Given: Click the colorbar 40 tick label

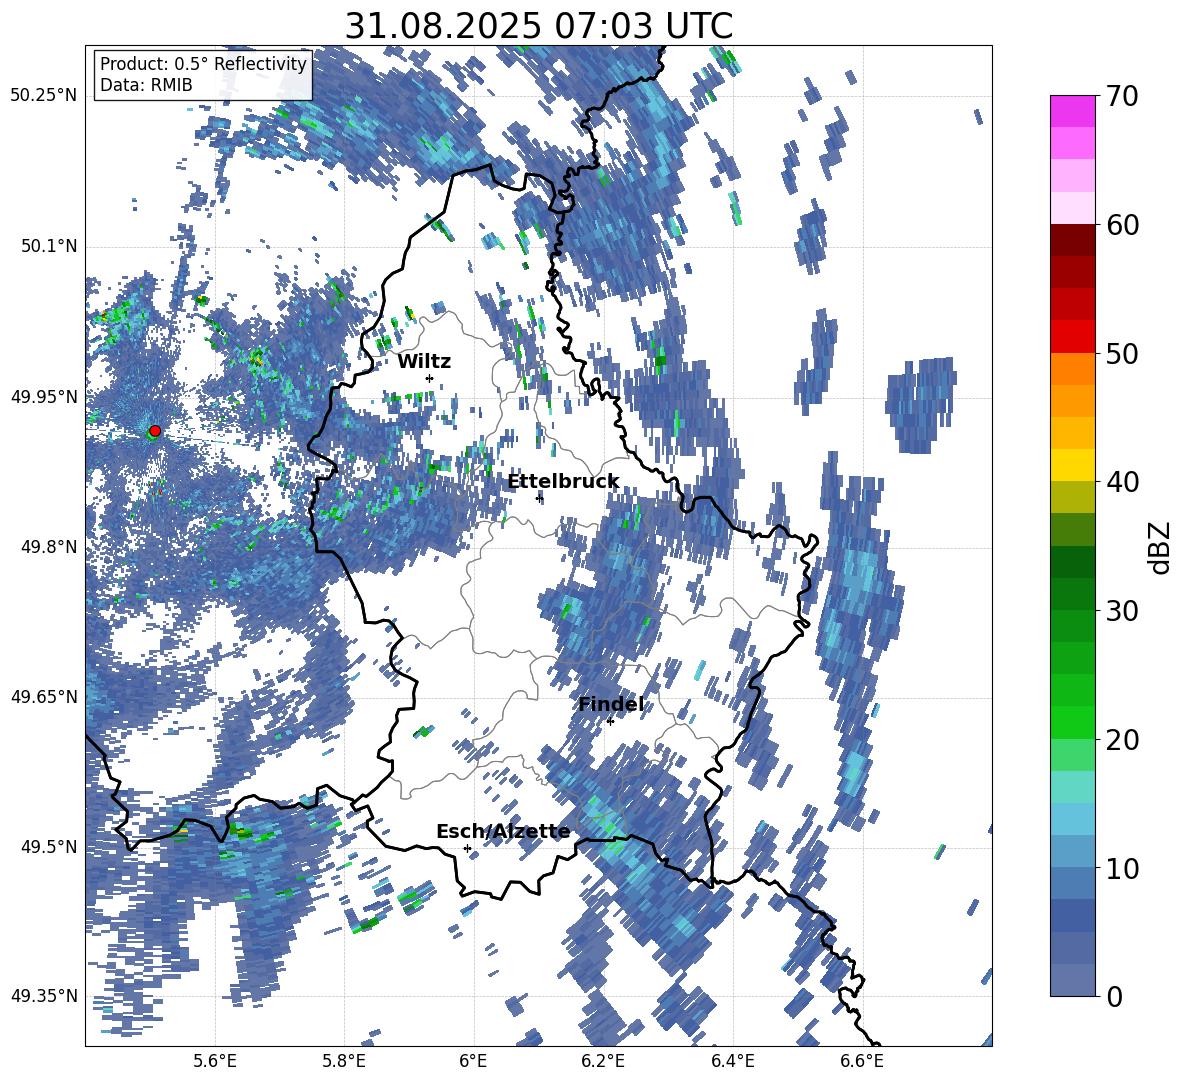Looking at the screenshot, I should 1122,482.
